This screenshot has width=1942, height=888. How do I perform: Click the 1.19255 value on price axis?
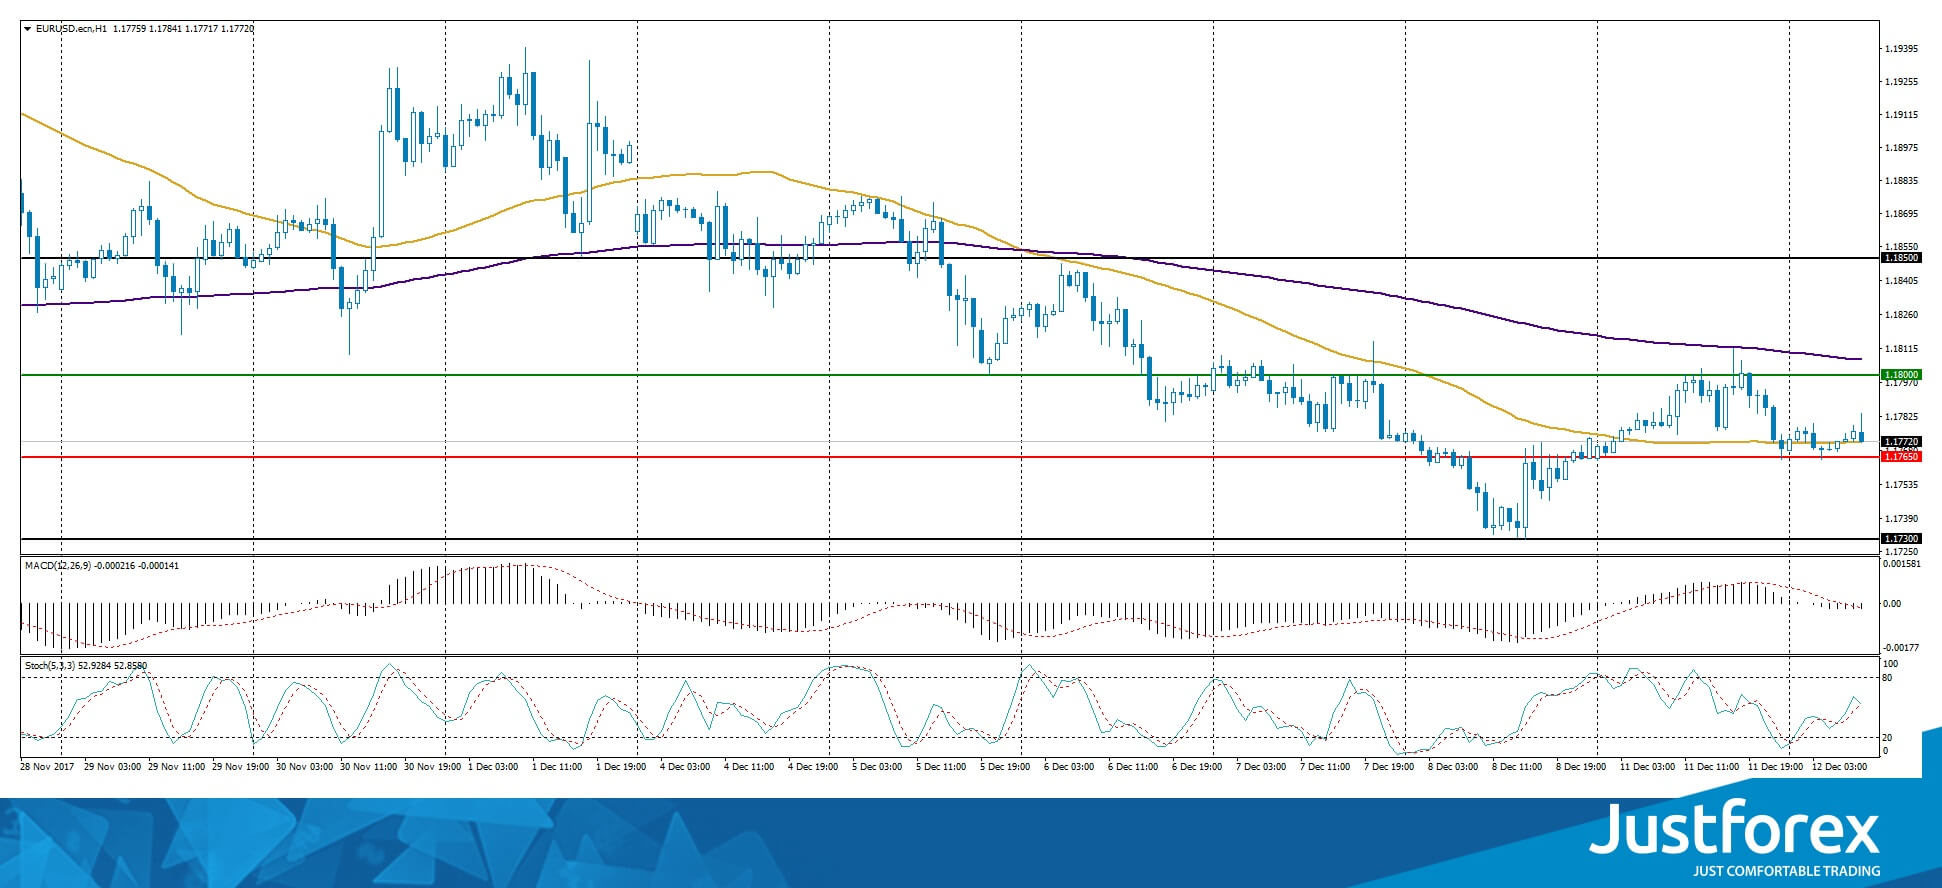pyautogui.click(x=1901, y=82)
